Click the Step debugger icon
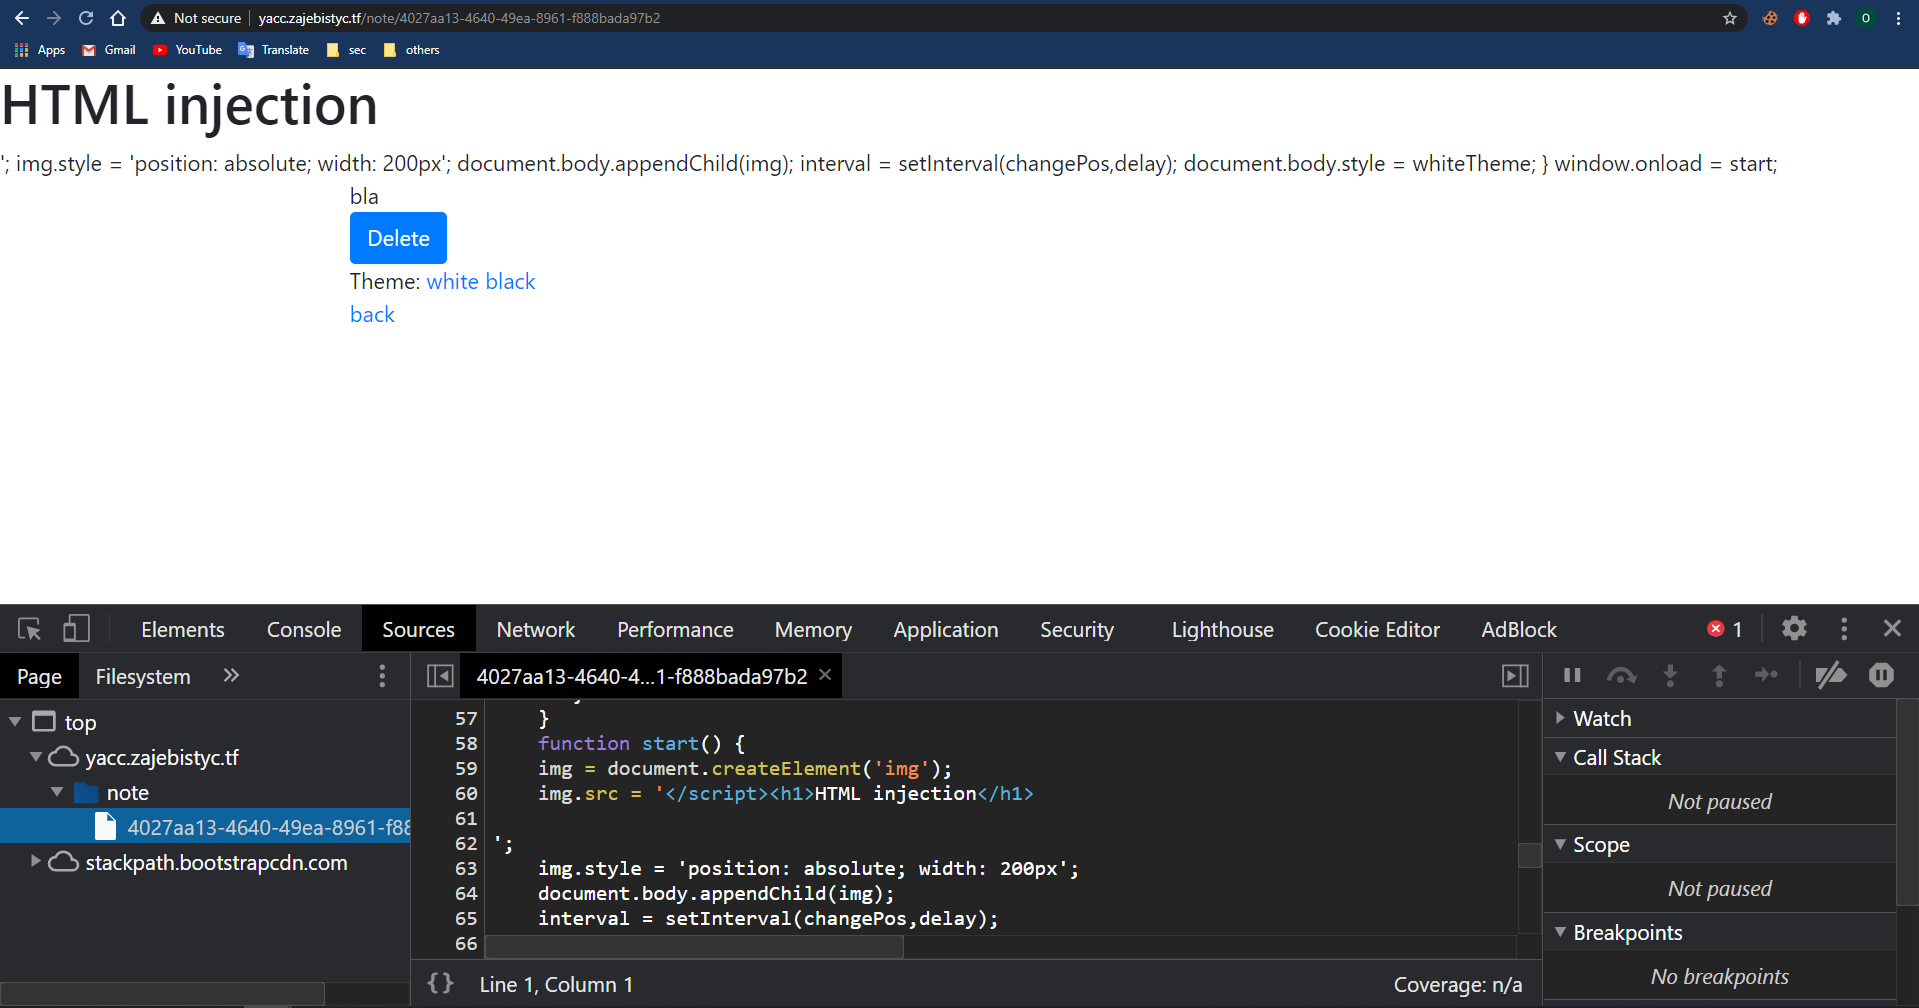 click(x=1766, y=676)
